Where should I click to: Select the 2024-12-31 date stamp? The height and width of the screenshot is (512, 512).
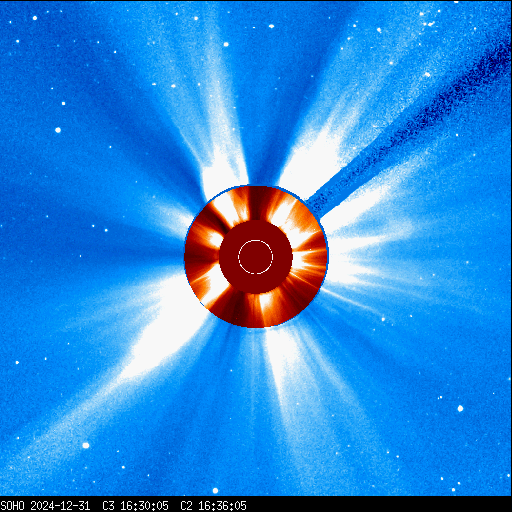[x=60, y=506]
